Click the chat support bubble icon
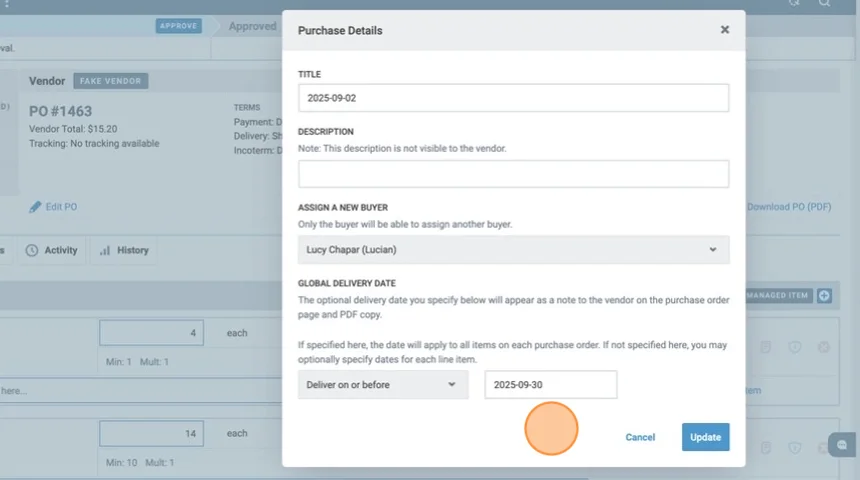 [842, 445]
